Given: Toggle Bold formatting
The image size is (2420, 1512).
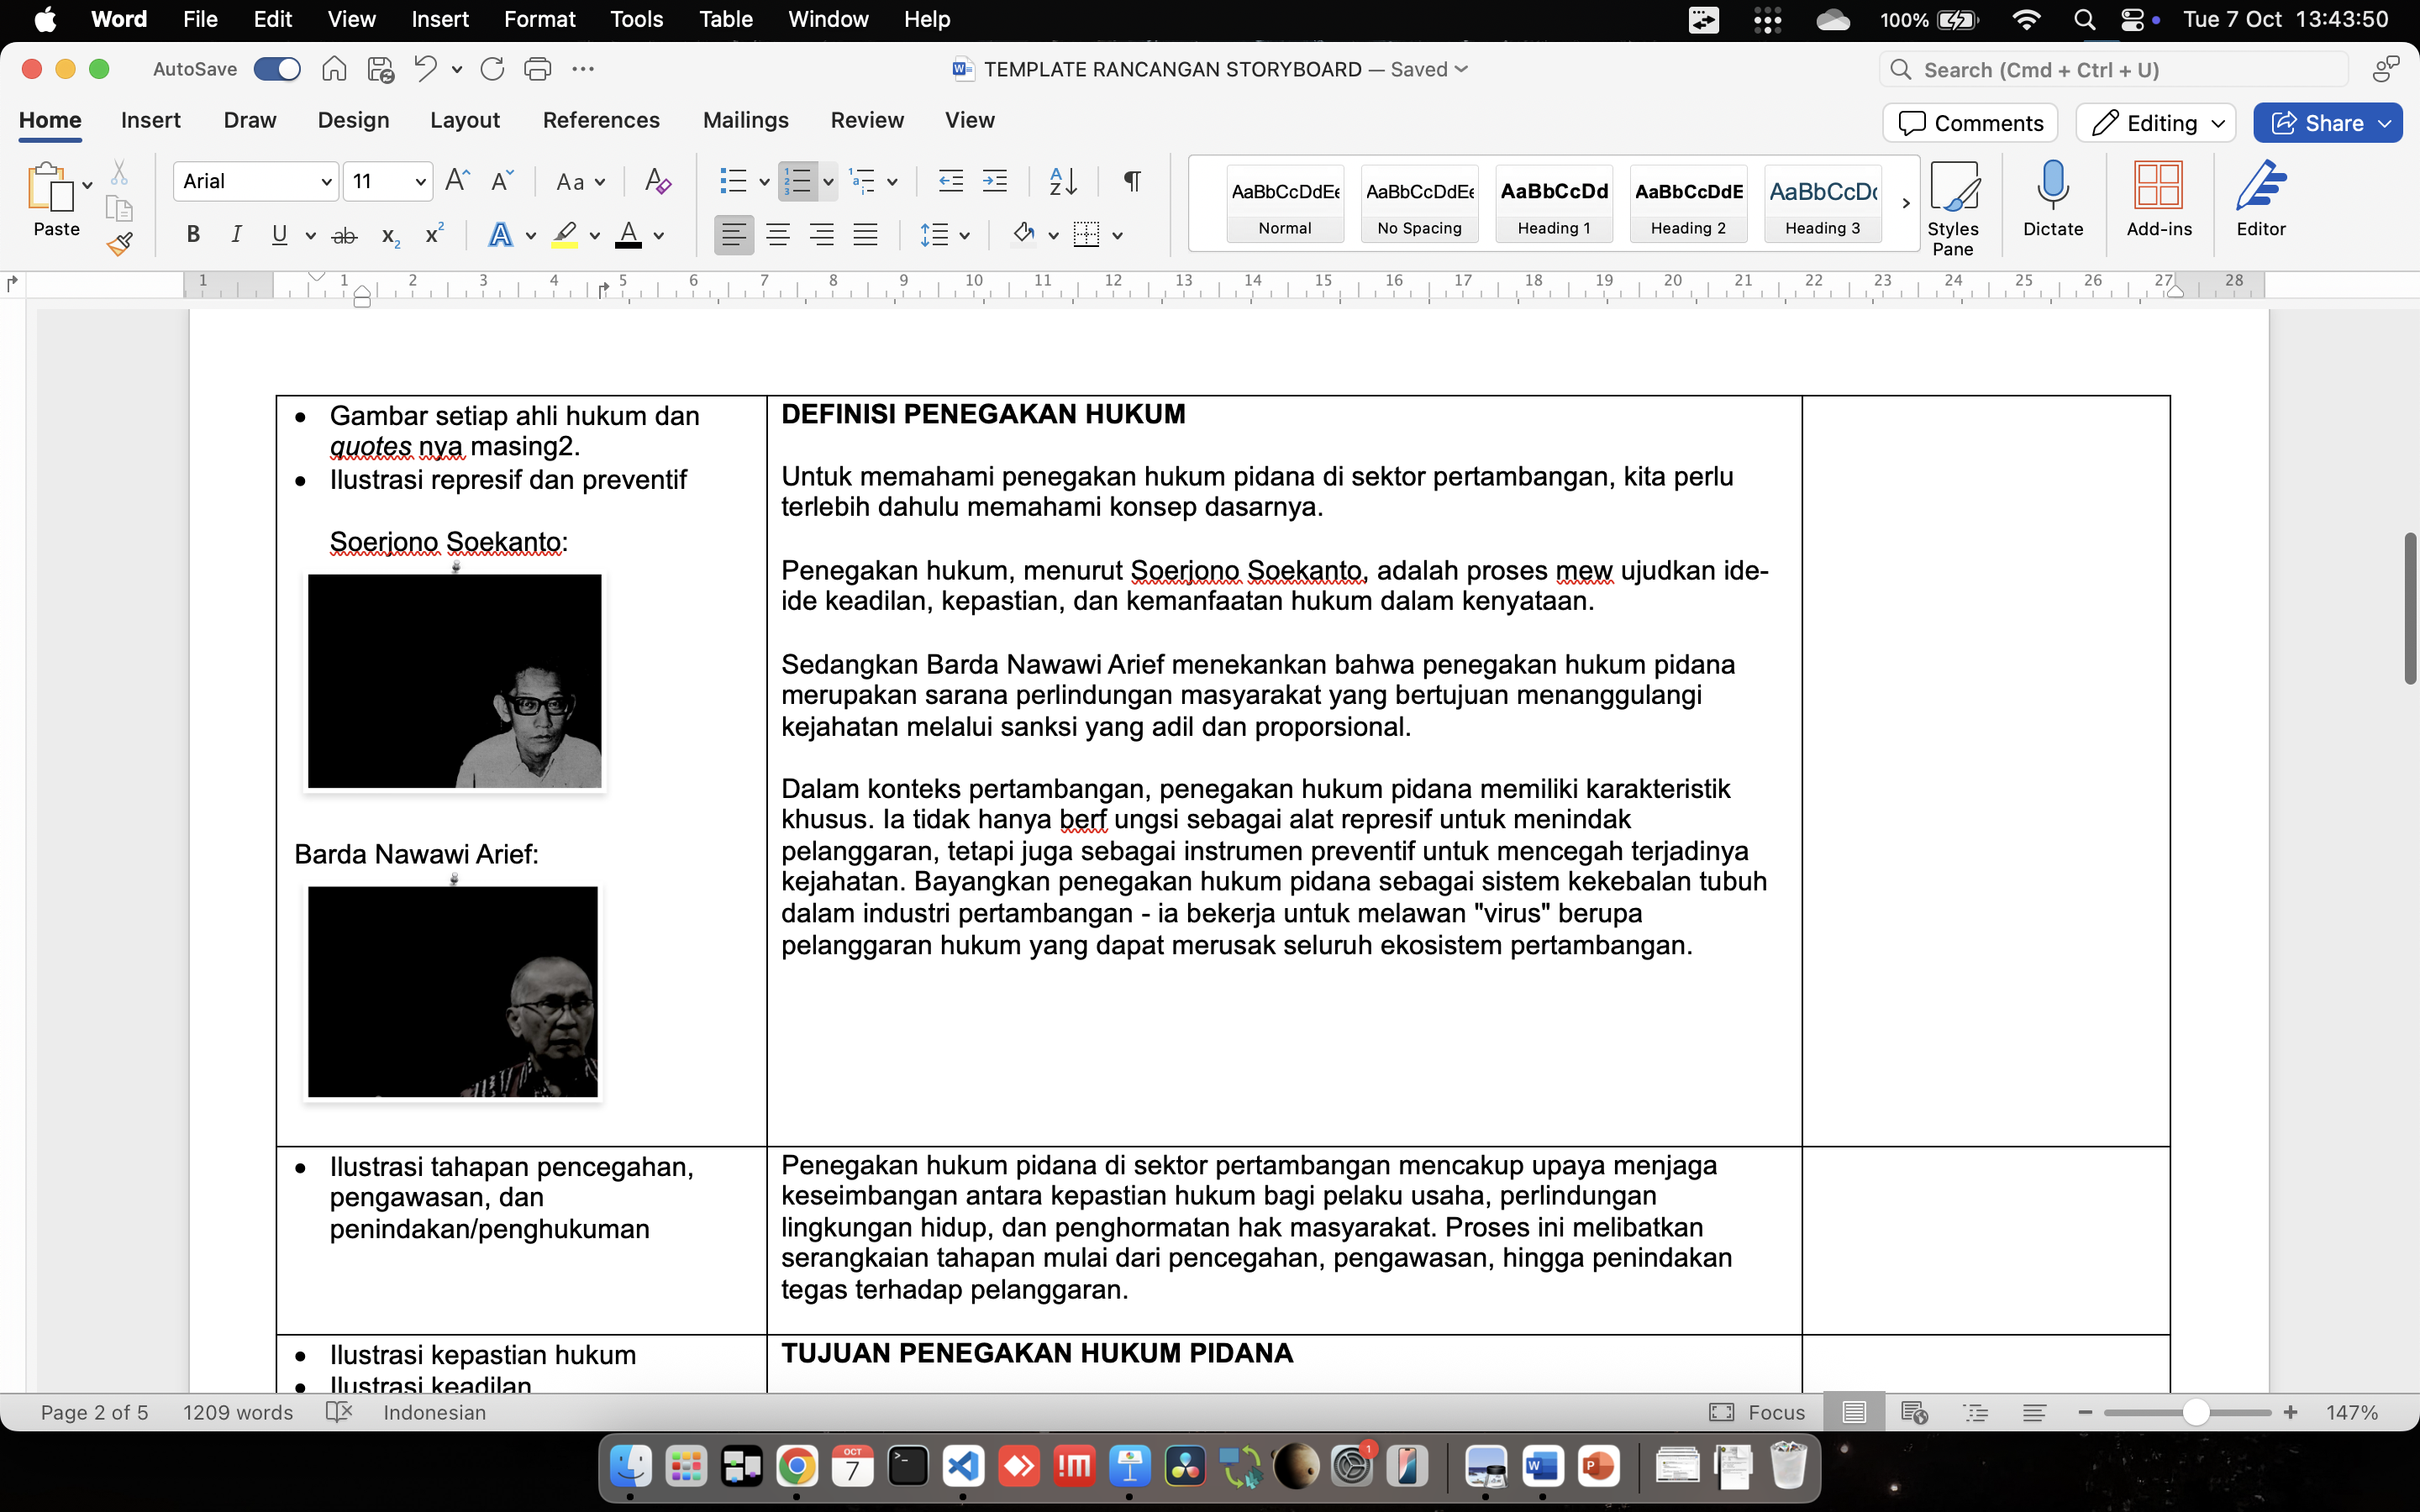Looking at the screenshot, I should 193,235.
